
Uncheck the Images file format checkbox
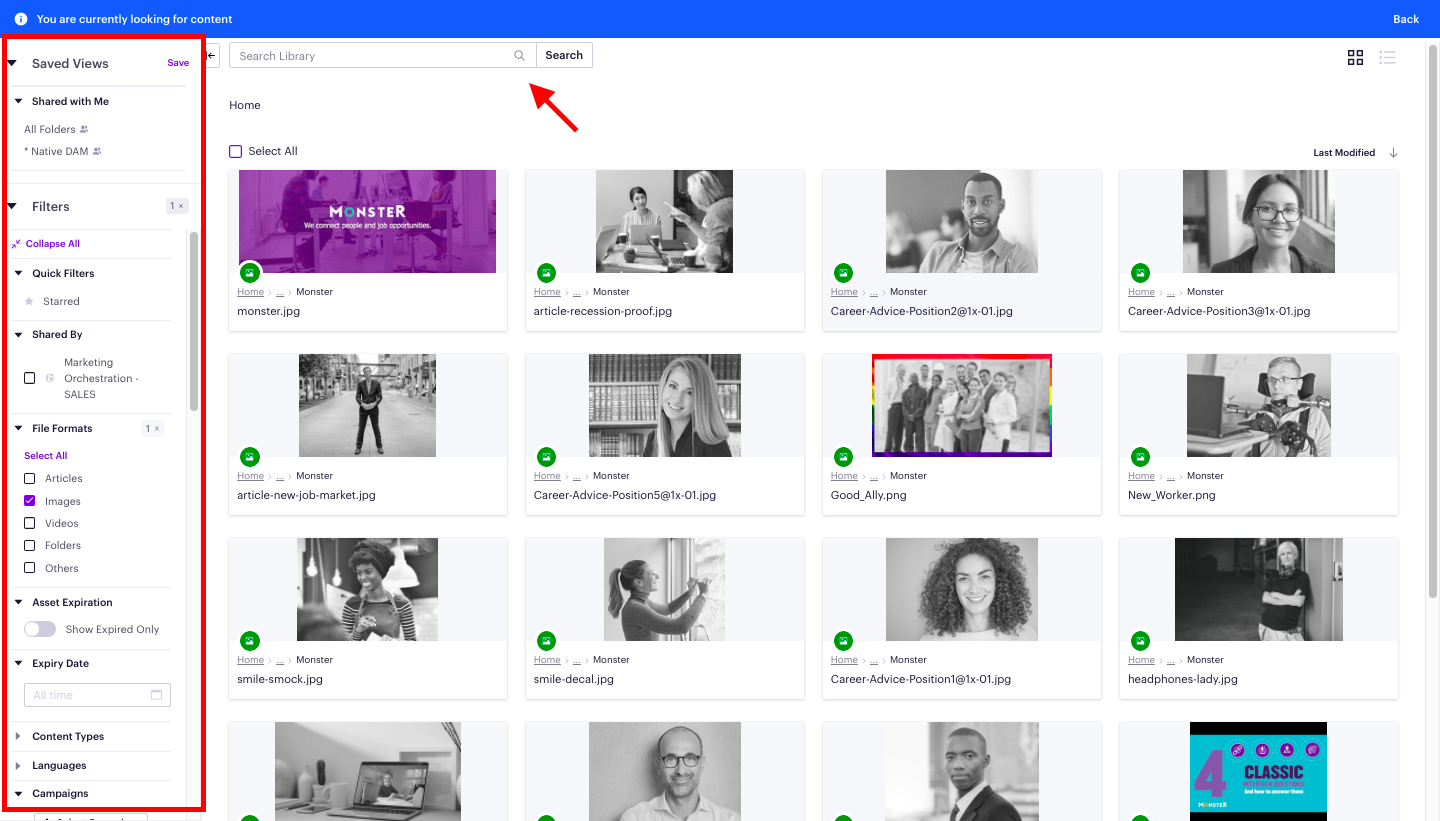coord(30,501)
